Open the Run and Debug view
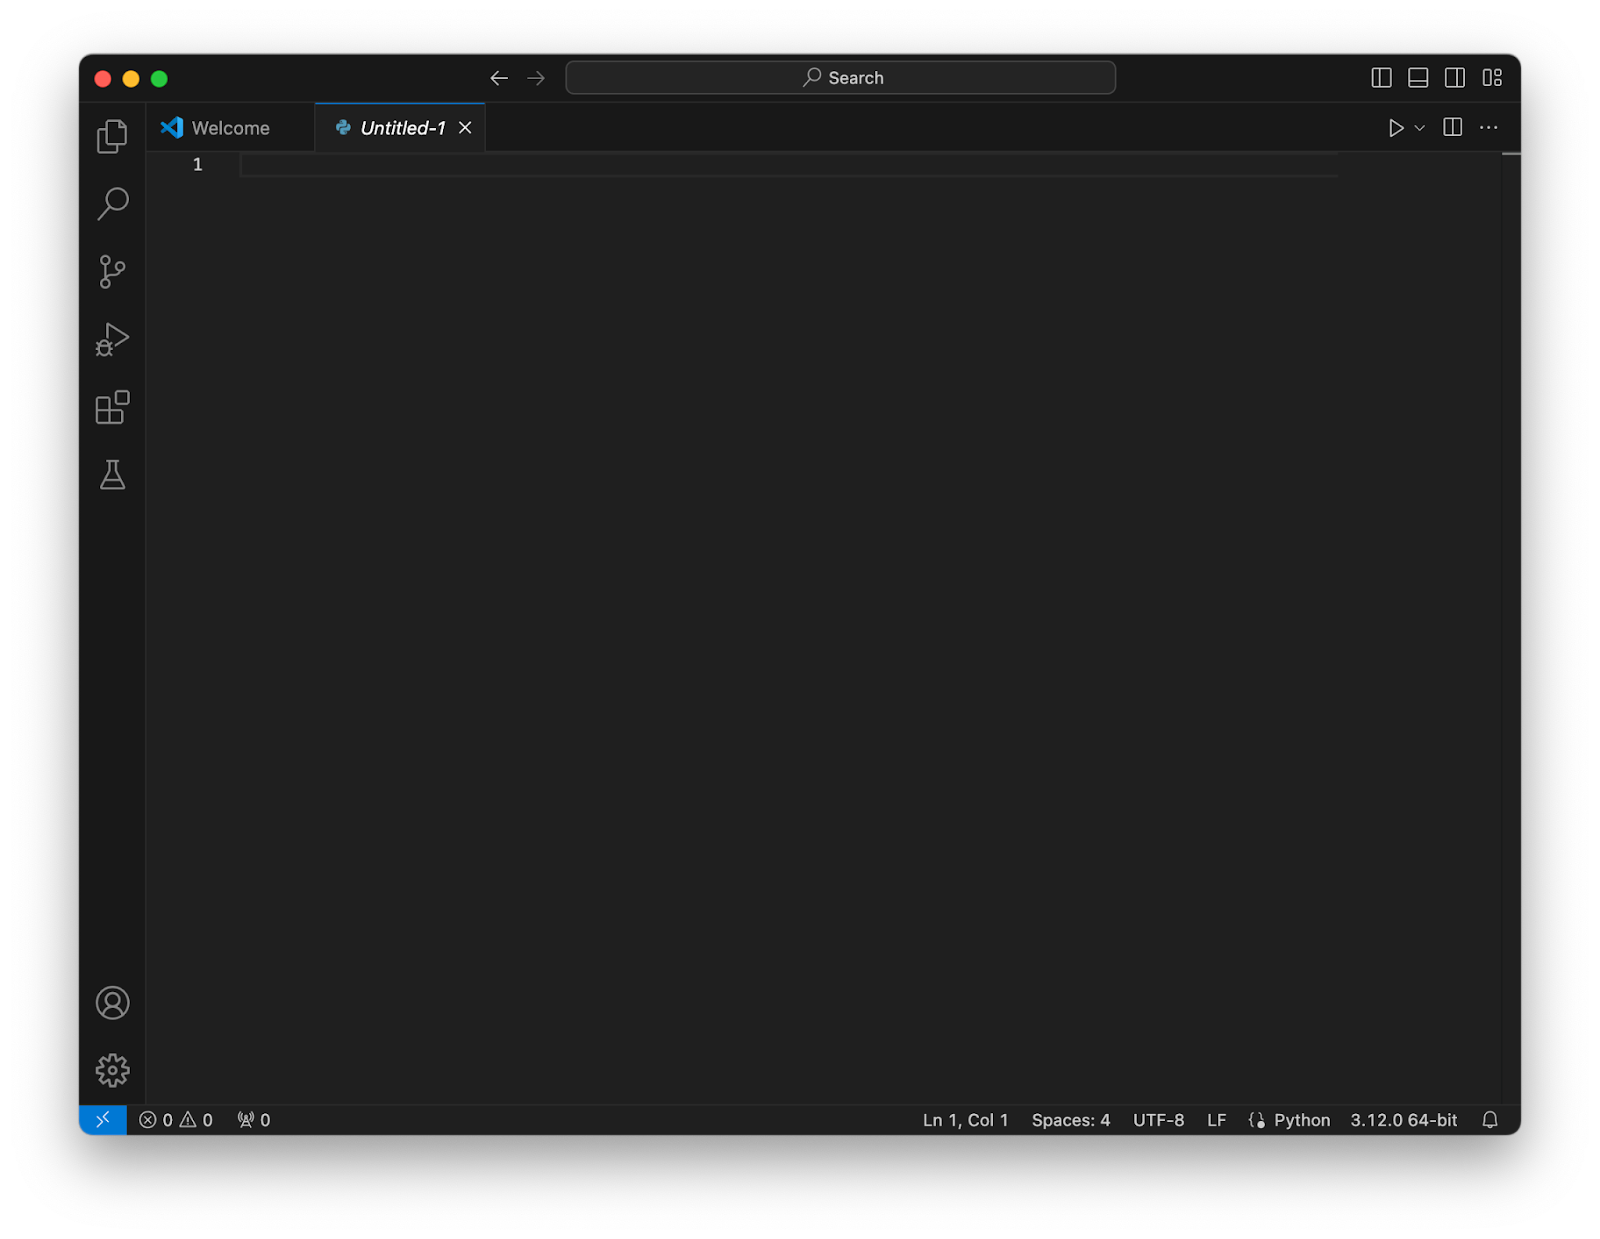Screen dimensions: 1600x1239 pos(112,339)
